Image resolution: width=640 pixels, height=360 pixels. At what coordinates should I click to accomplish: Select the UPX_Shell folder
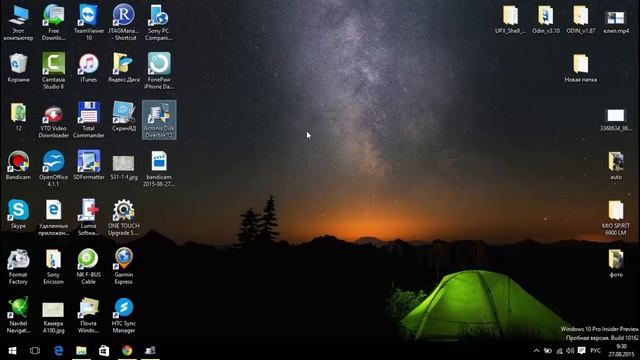(510, 19)
